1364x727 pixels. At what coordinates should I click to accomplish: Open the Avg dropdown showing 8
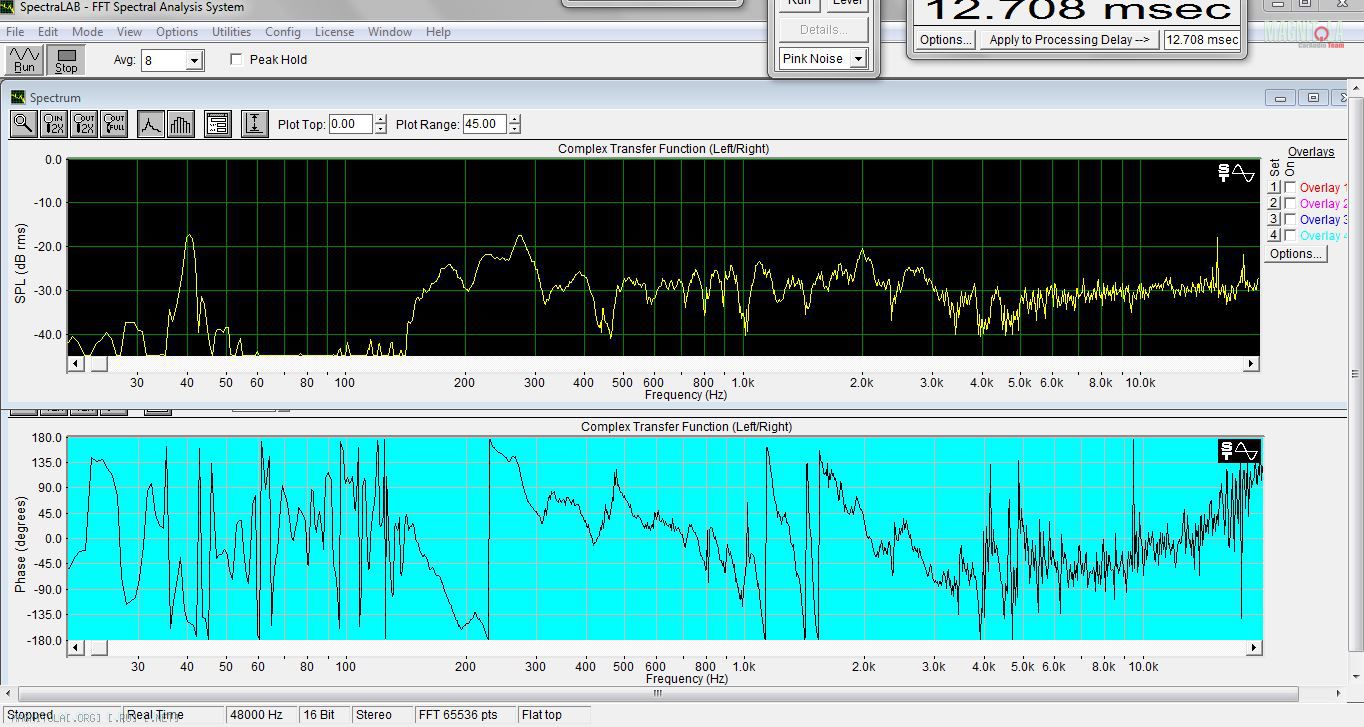194,61
